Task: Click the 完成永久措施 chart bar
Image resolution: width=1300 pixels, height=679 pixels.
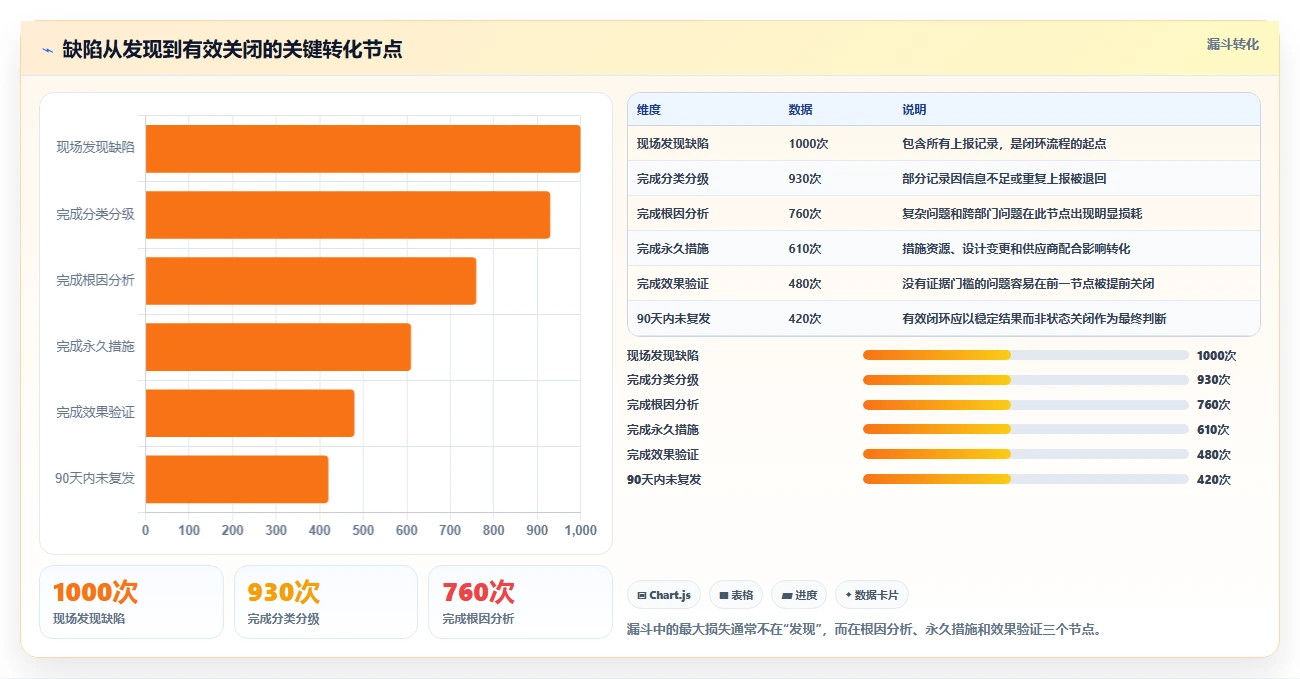Action: point(278,347)
